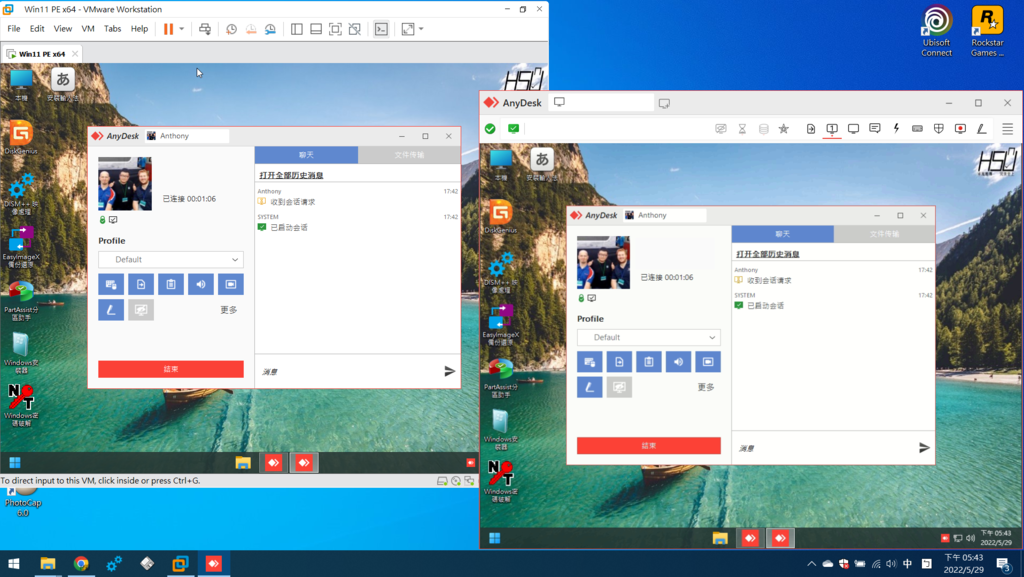Revert the VM to its previous snapshot
The height and width of the screenshot is (577, 1024).
251,29
